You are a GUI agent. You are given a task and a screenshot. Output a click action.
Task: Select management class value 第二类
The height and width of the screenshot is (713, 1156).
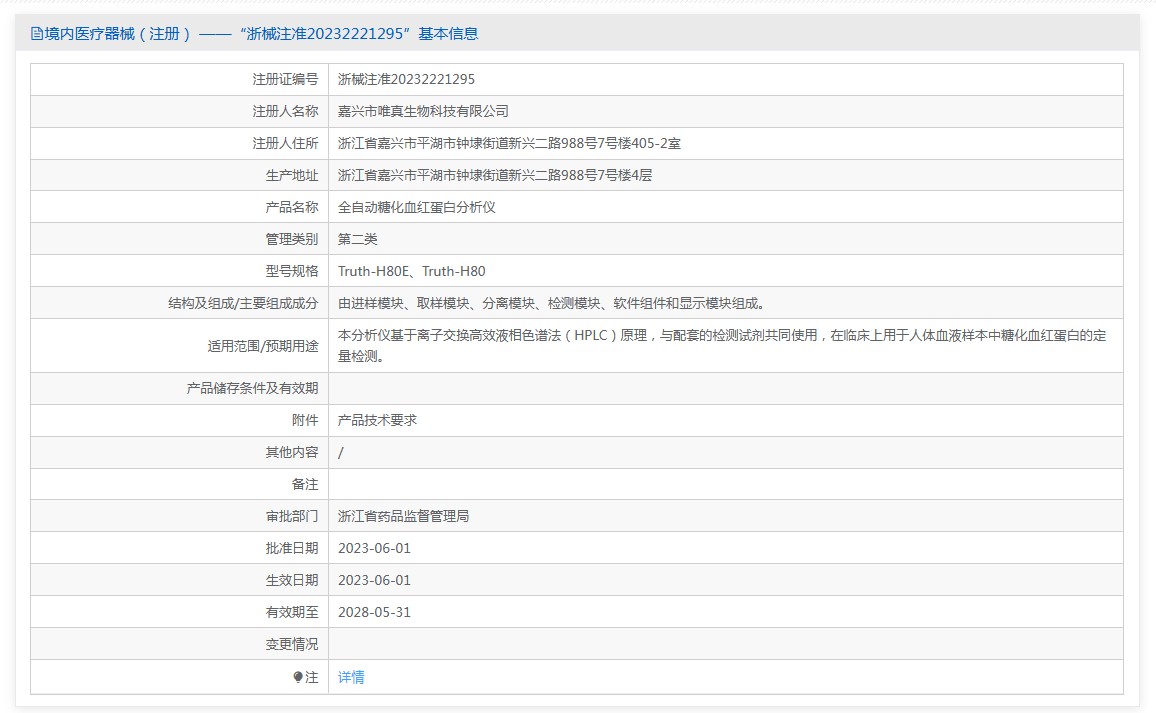358,239
